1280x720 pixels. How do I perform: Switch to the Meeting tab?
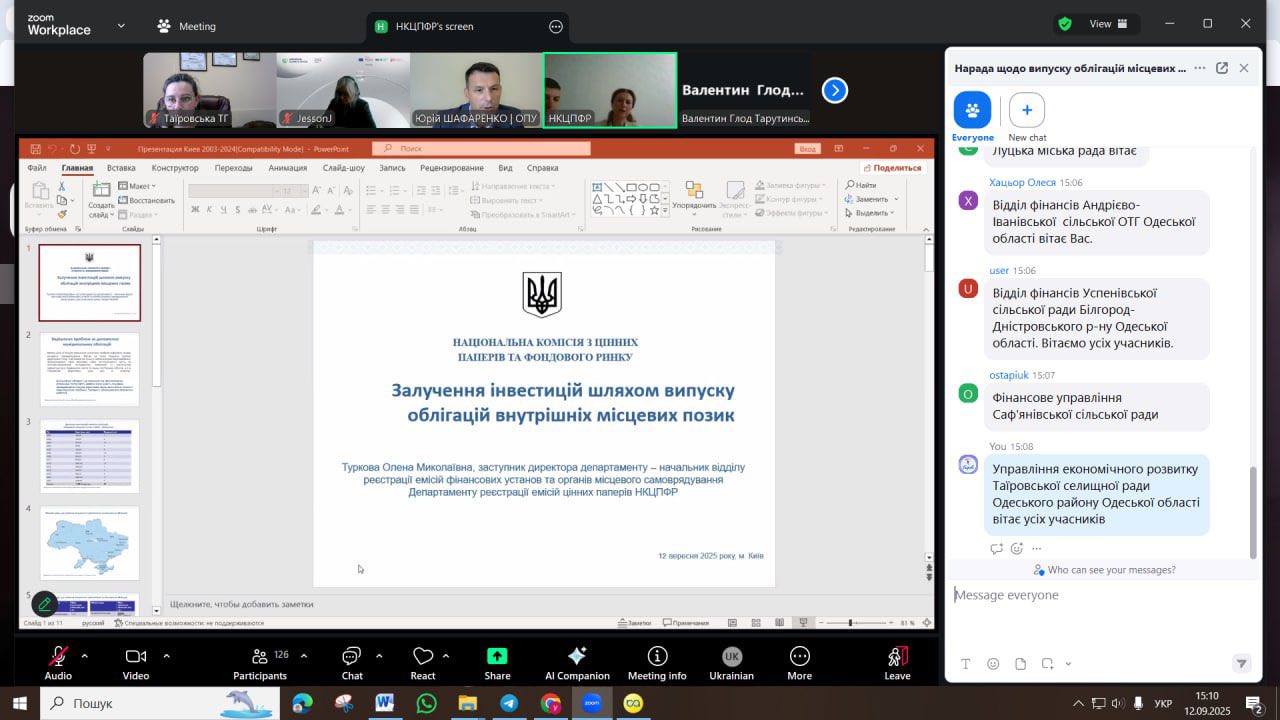click(x=187, y=26)
